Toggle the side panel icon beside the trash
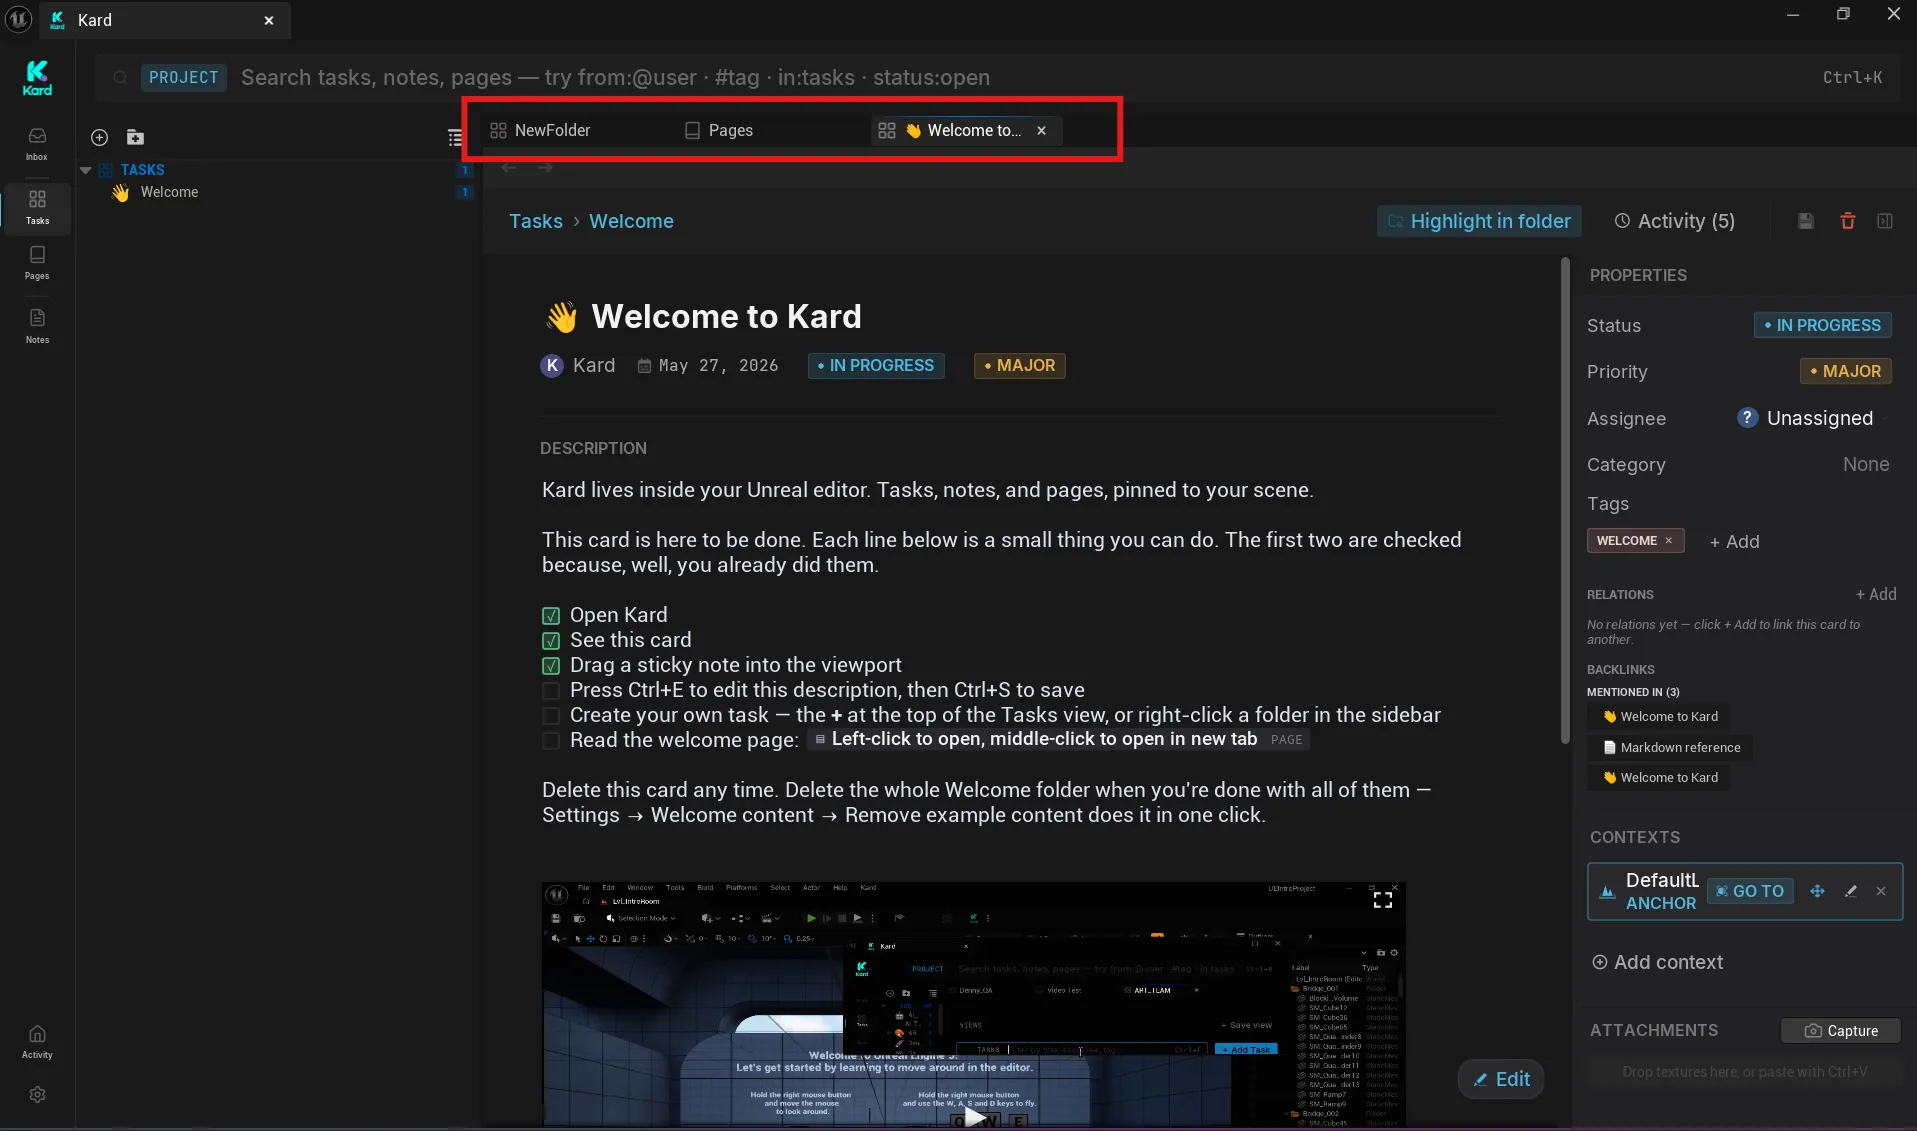The image size is (1917, 1131). point(1884,221)
